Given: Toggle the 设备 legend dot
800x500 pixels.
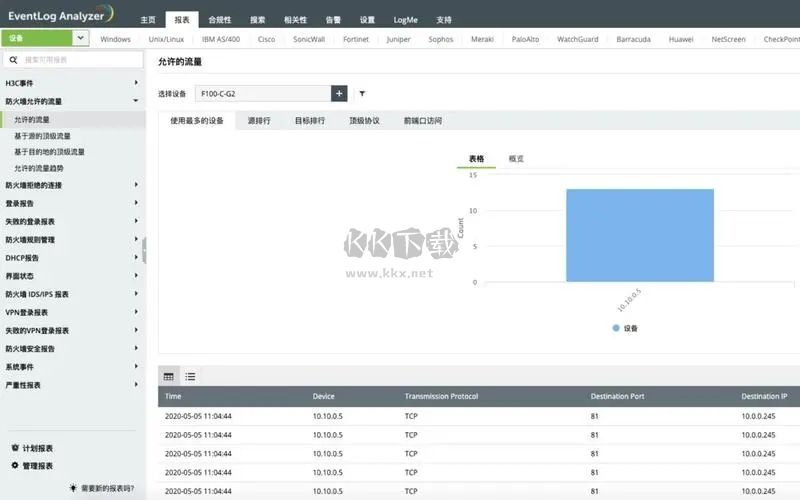Looking at the screenshot, I should pyautogui.click(x=616, y=328).
